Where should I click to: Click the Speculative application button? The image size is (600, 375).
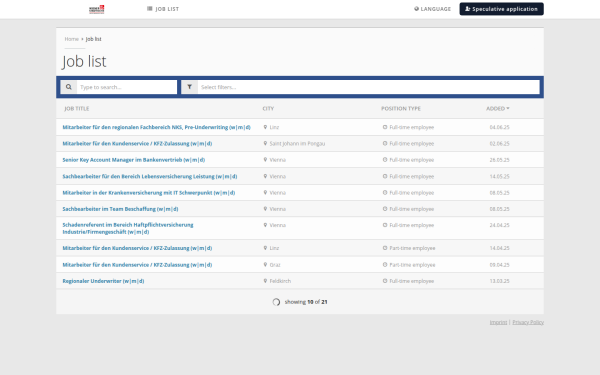pyautogui.click(x=501, y=9)
